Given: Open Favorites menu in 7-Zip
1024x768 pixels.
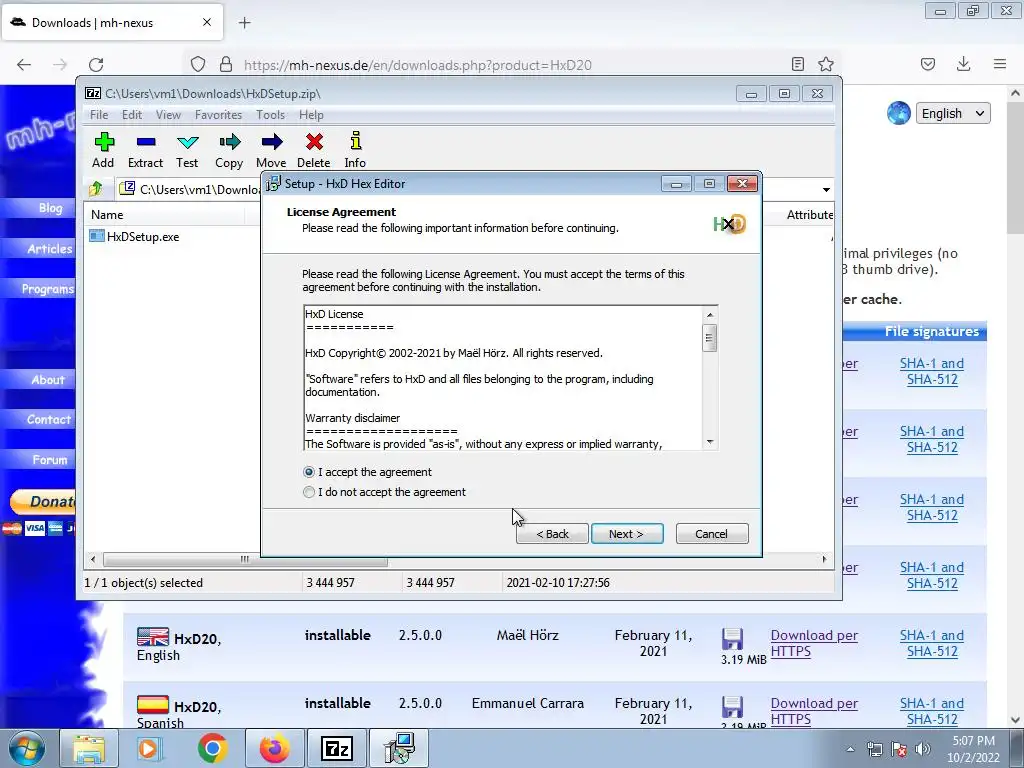Looking at the screenshot, I should click(218, 115).
